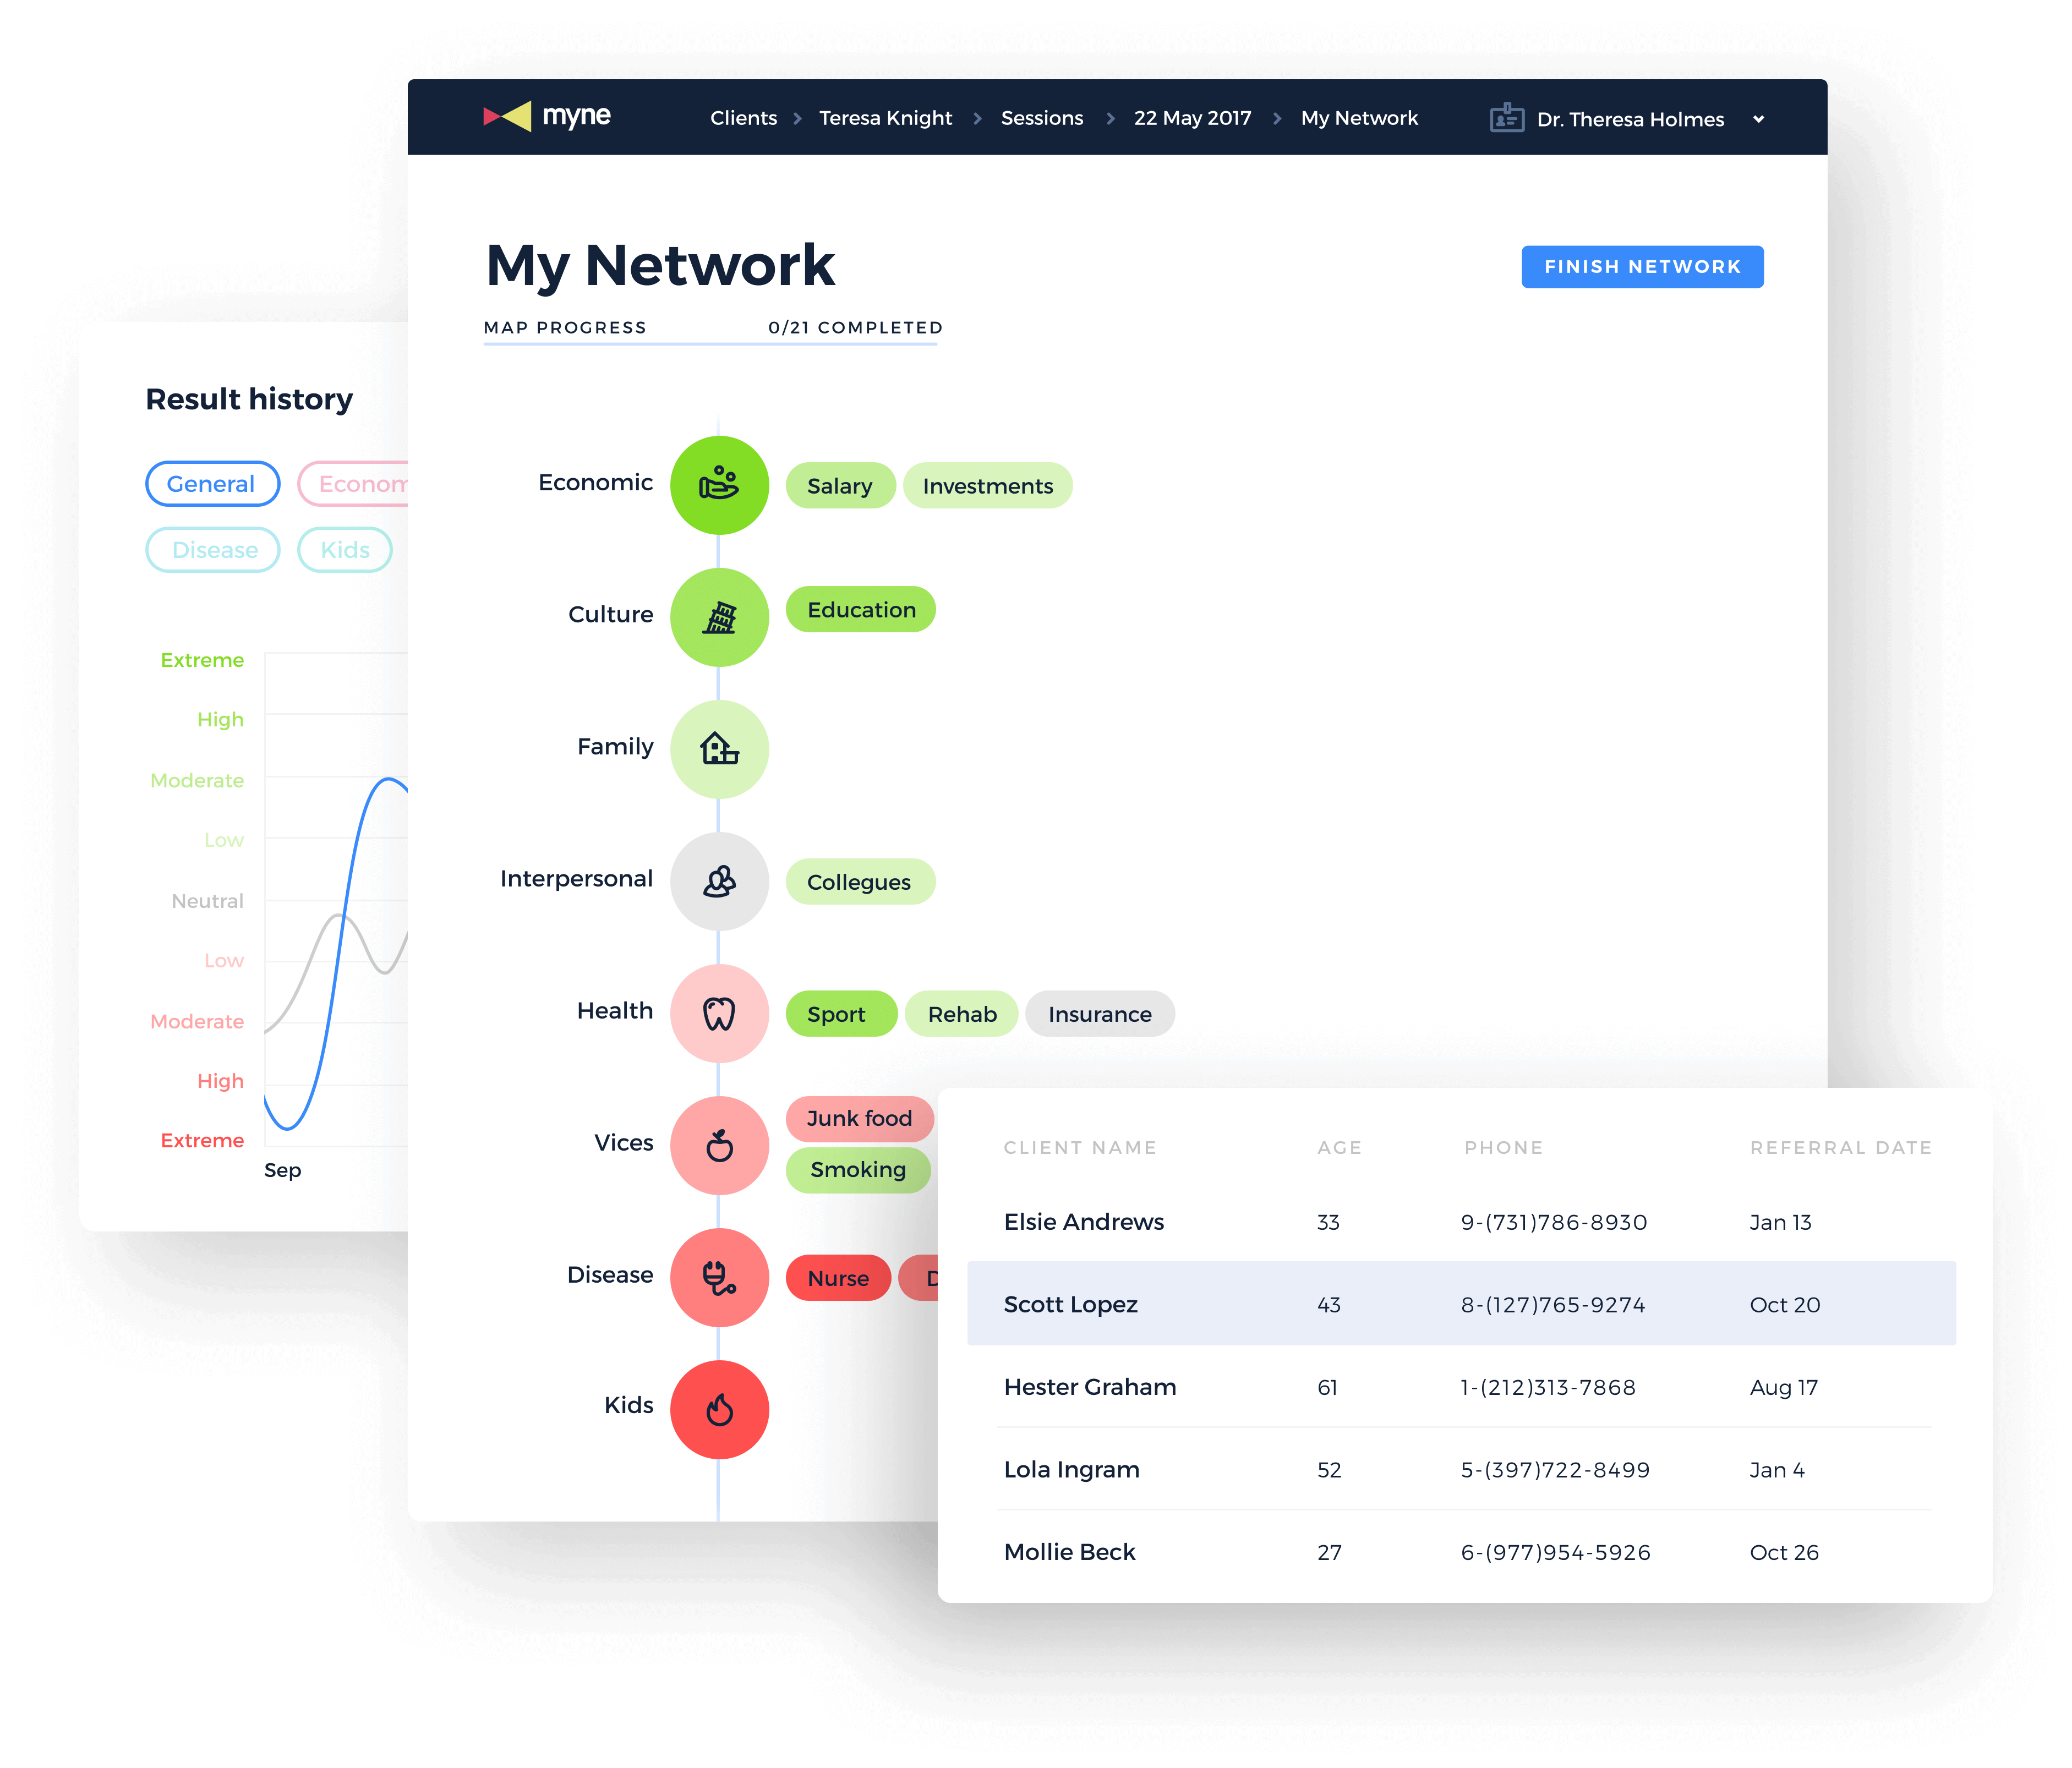Image resolution: width=2072 pixels, height=1768 pixels.
Task: Open the user badge profile icon
Action: [1506, 118]
